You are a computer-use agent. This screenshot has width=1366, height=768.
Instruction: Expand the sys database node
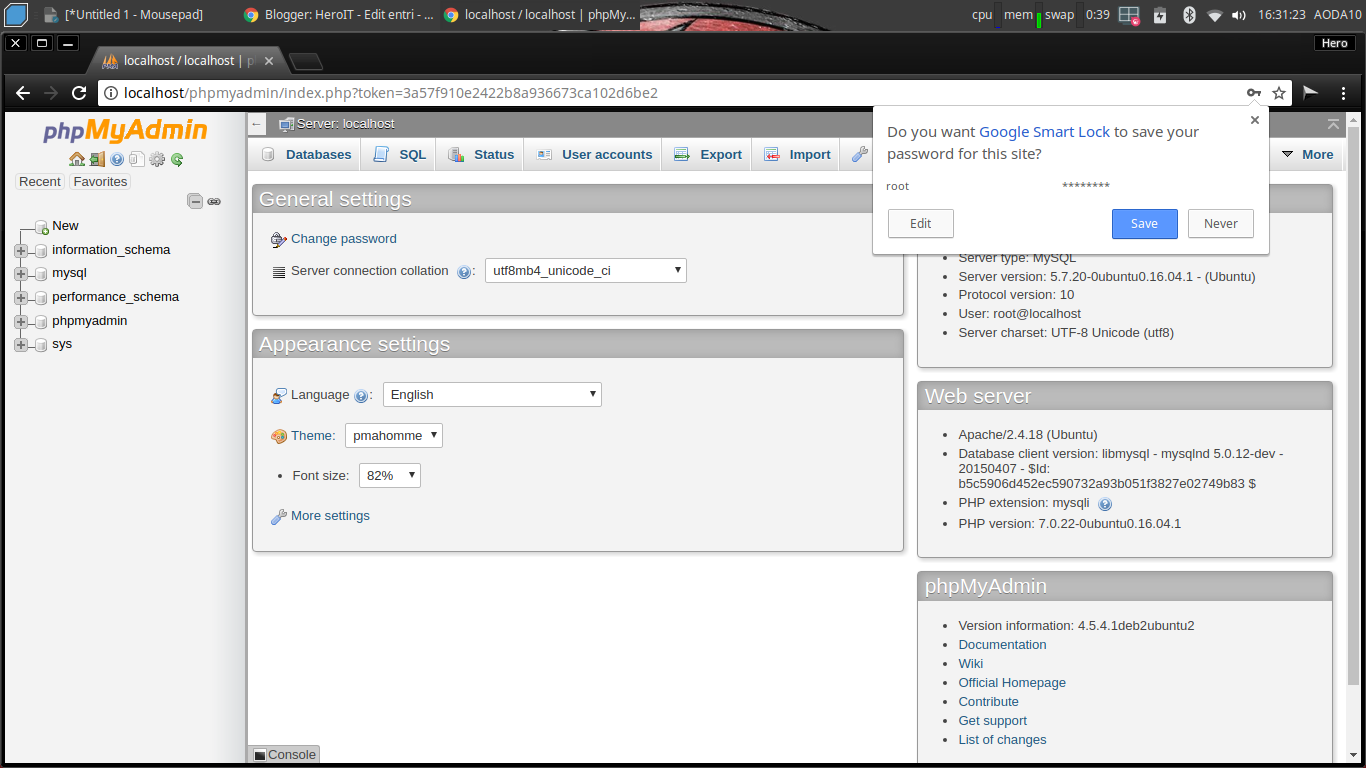[21, 344]
